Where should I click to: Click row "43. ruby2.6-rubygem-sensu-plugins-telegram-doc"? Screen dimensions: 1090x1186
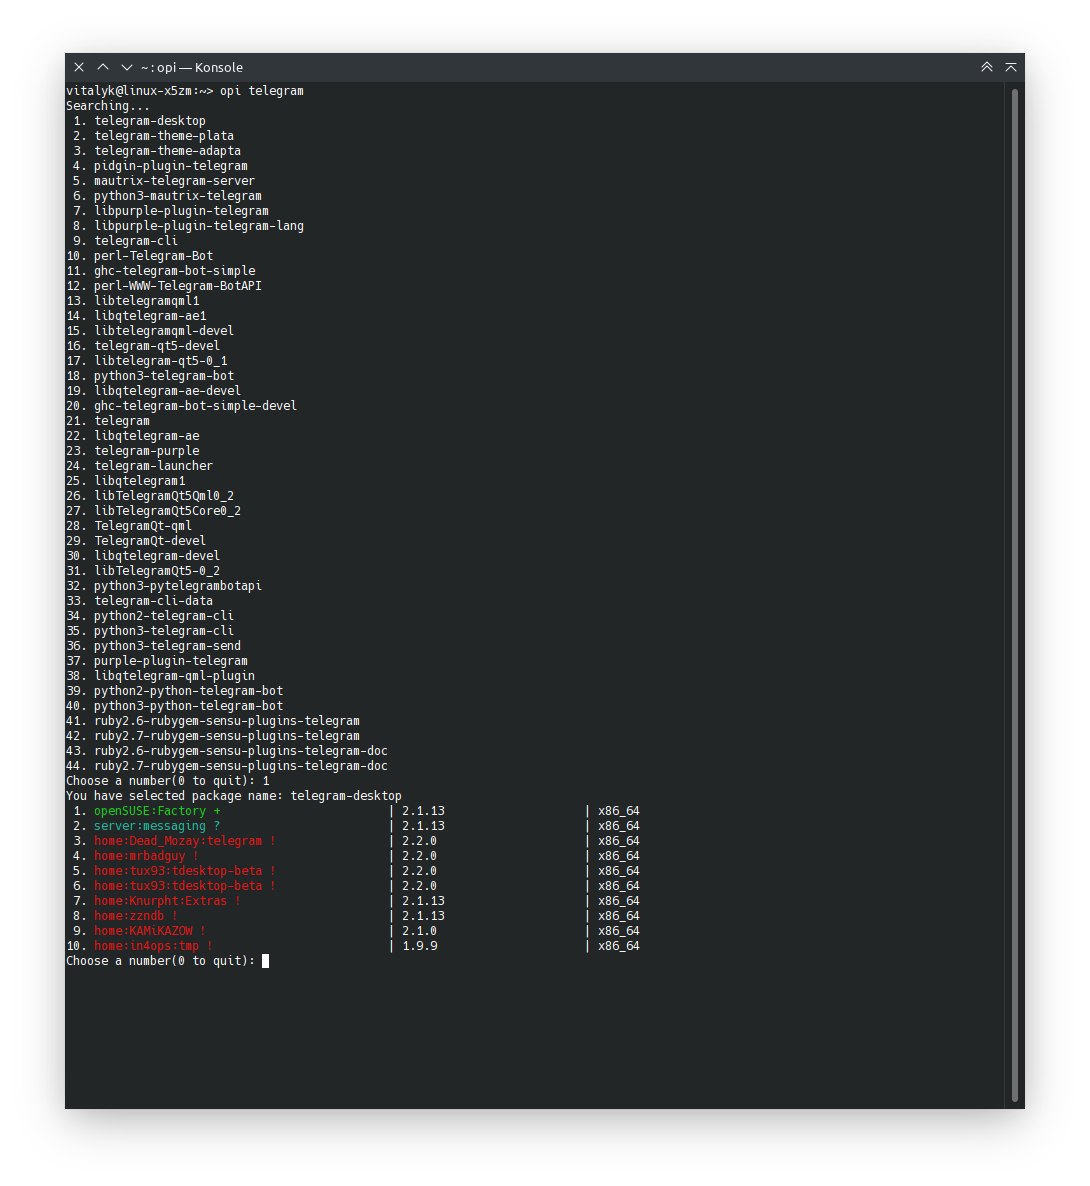tap(227, 751)
